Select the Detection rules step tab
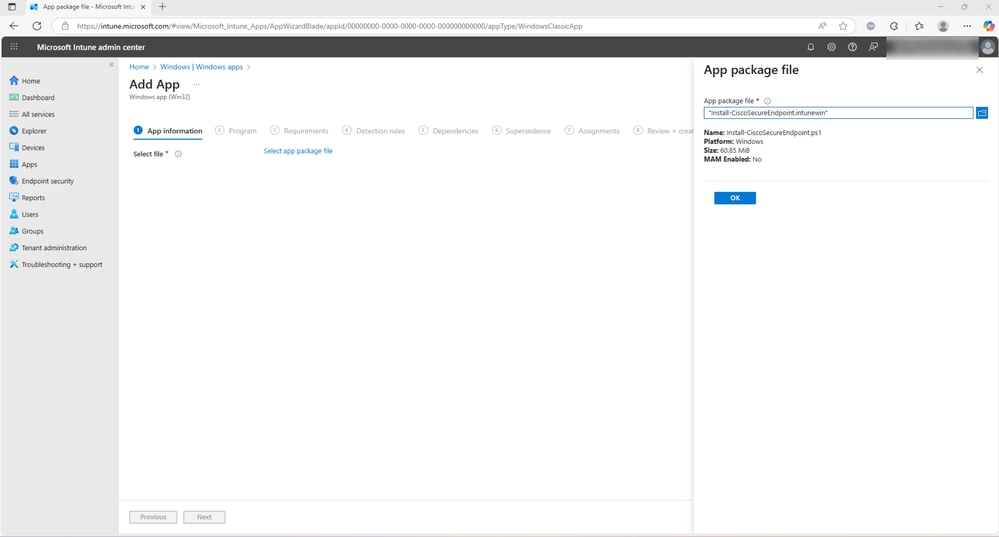The height and width of the screenshot is (537, 999). [373, 131]
